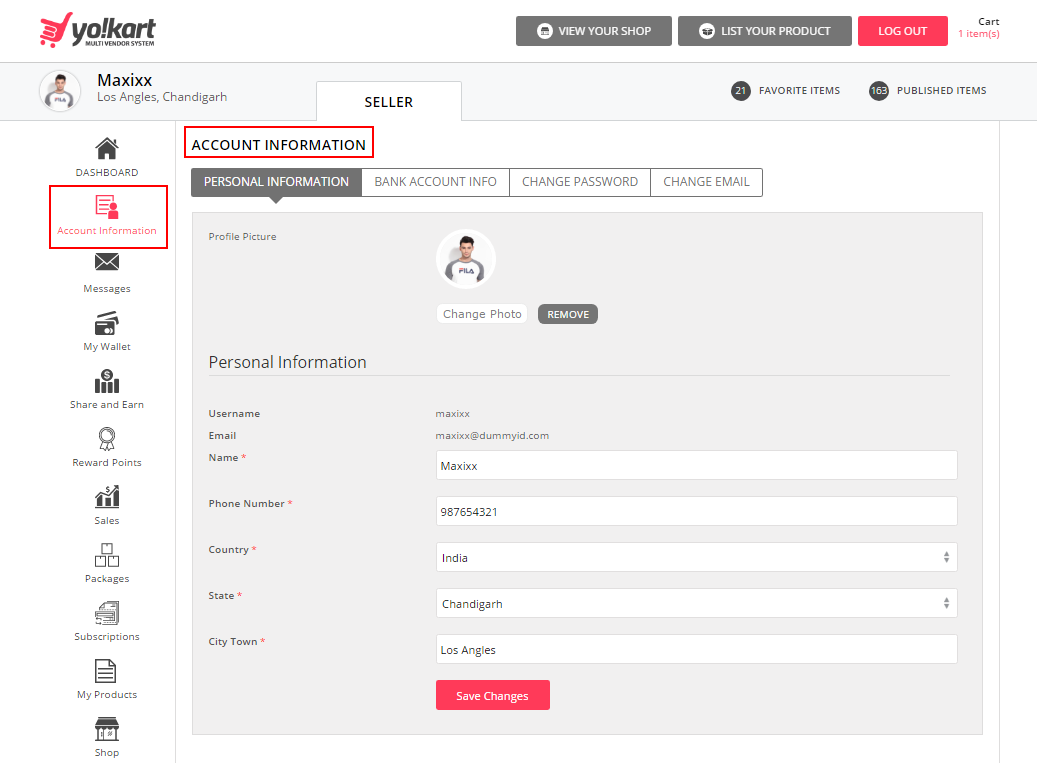Log out of the account
1037x763 pixels.
point(902,31)
